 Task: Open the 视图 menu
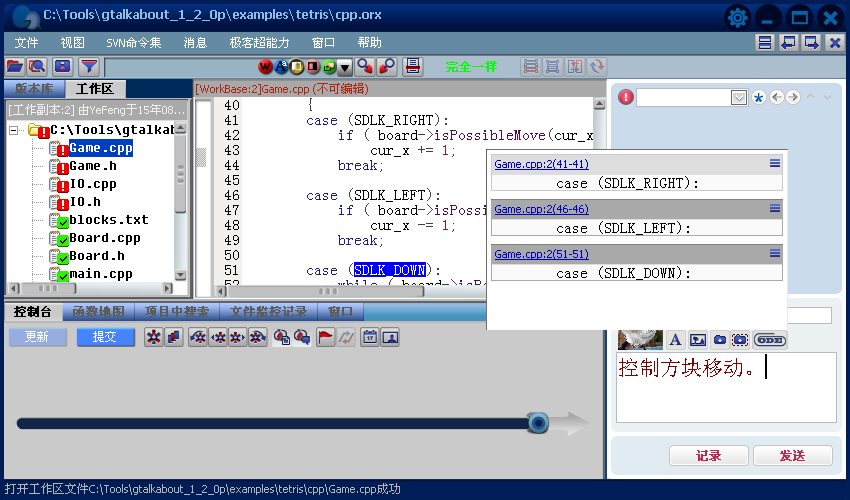click(x=73, y=42)
